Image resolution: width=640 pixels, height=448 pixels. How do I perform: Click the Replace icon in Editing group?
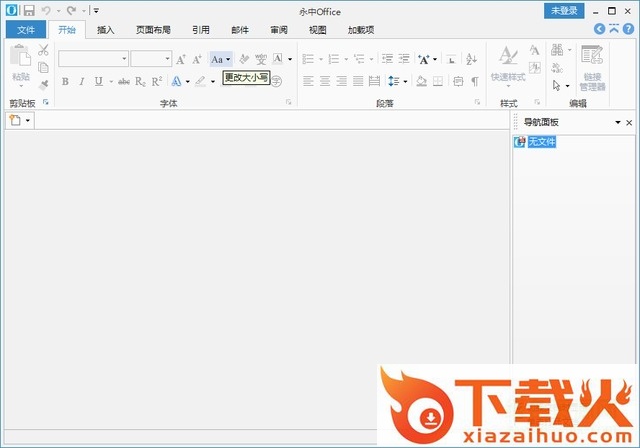pyautogui.click(x=557, y=68)
